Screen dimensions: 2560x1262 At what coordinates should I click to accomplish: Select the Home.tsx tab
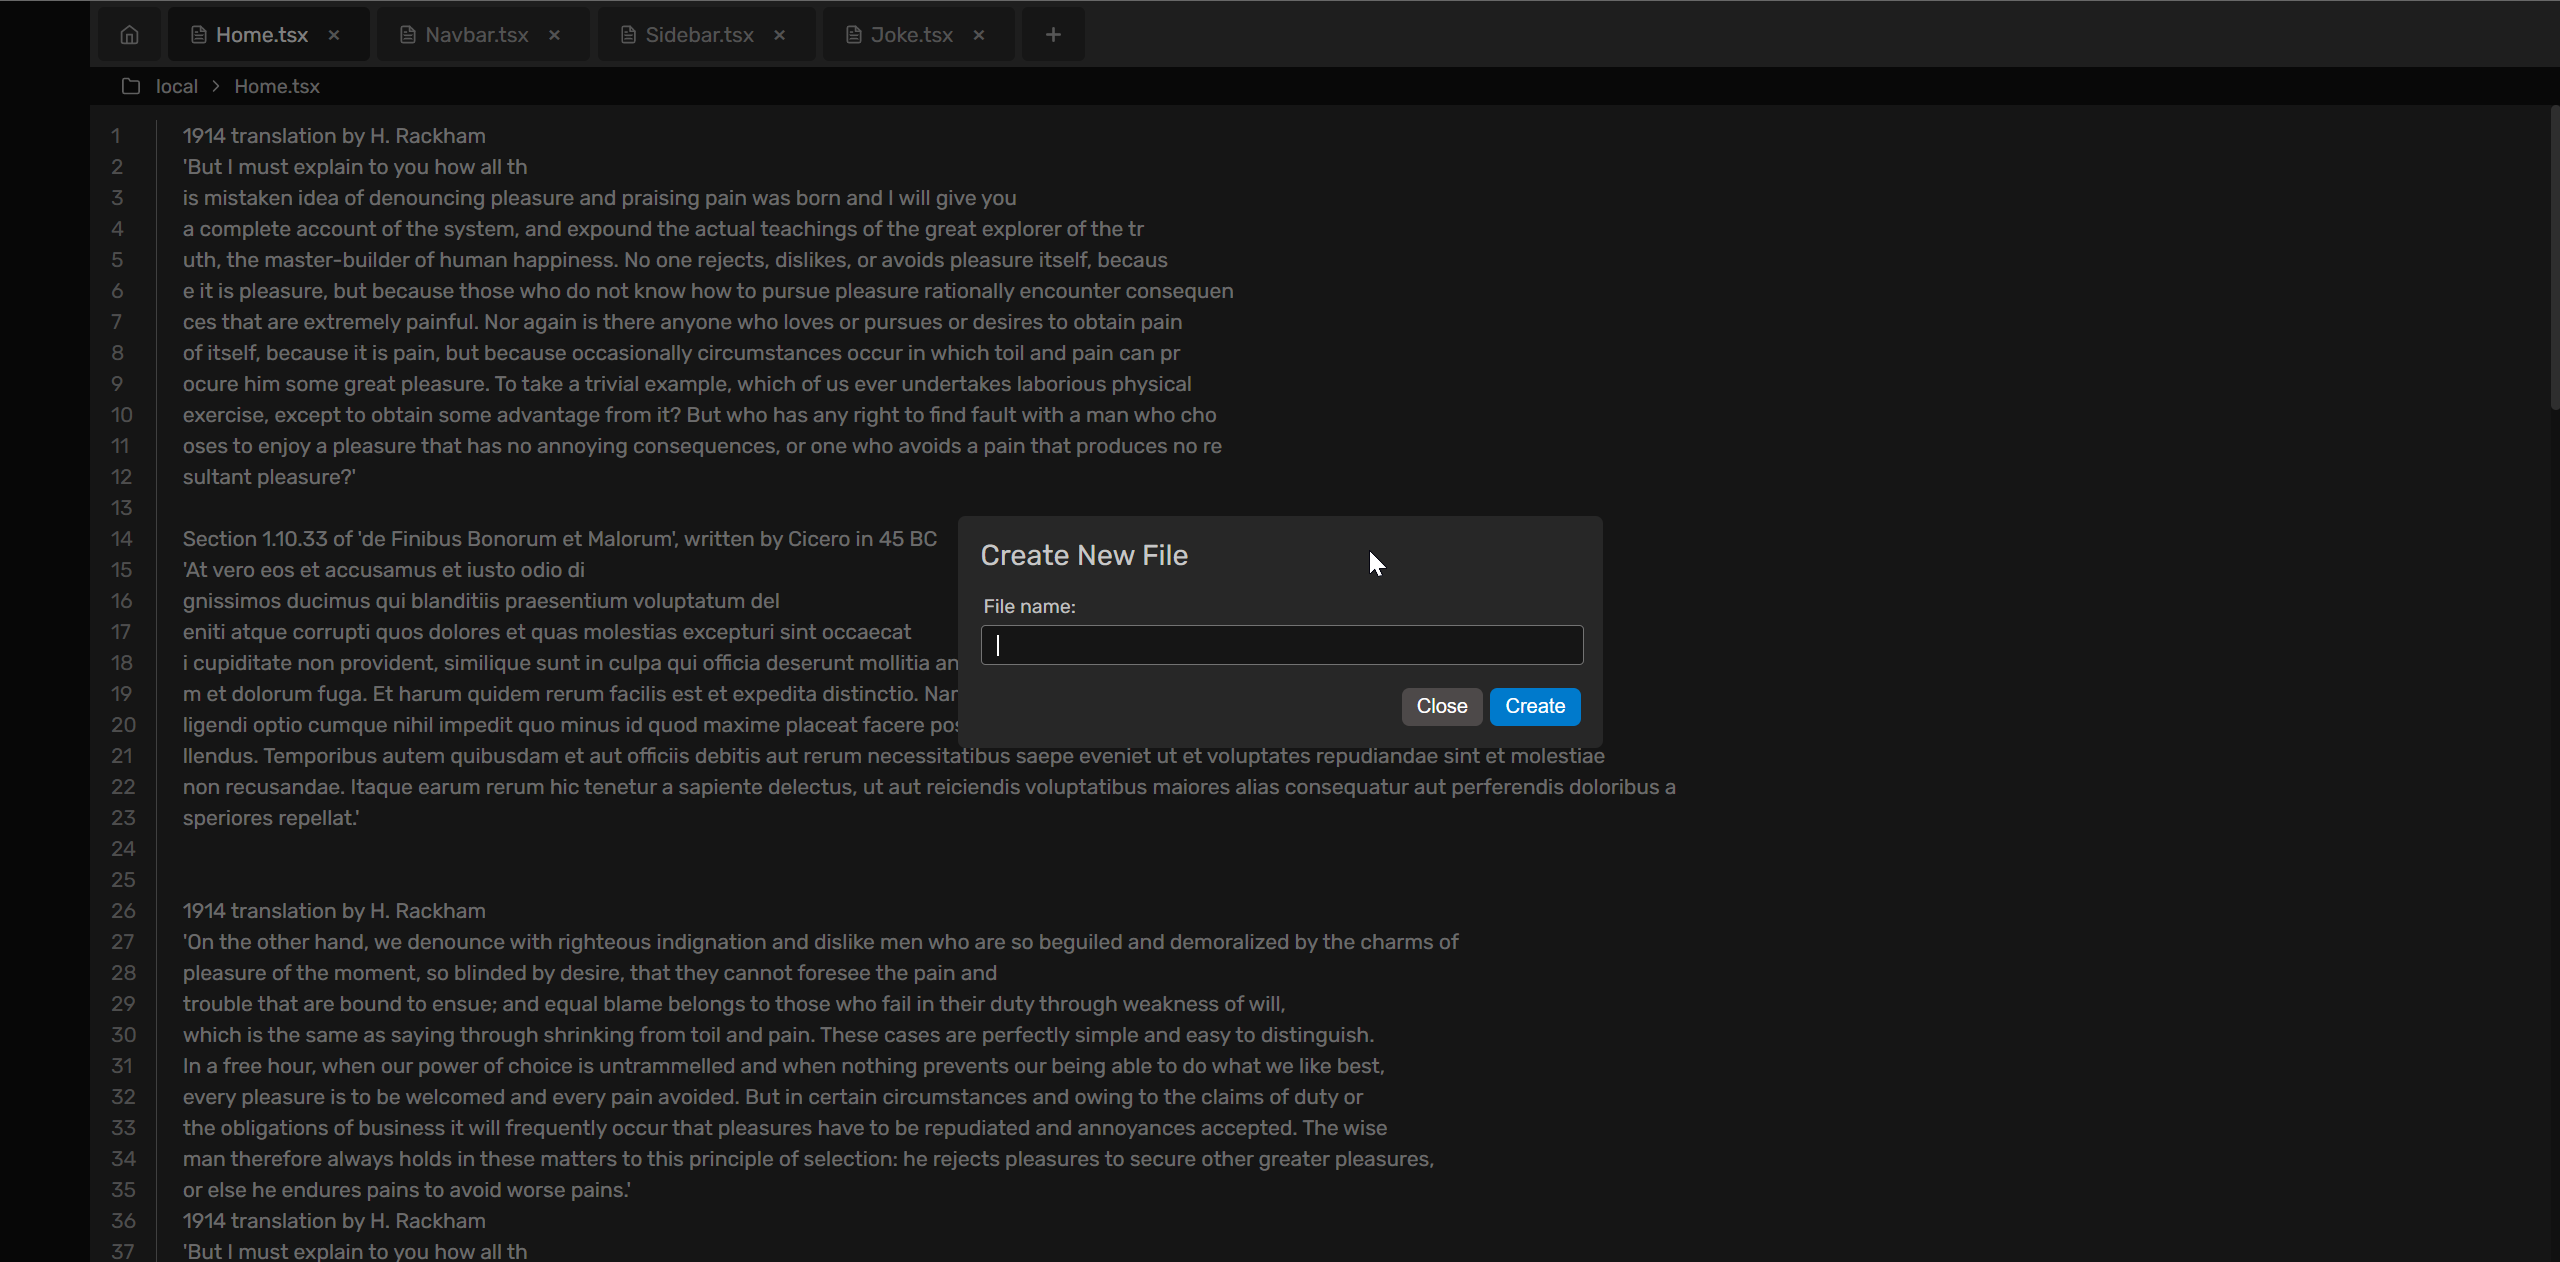pos(261,35)
